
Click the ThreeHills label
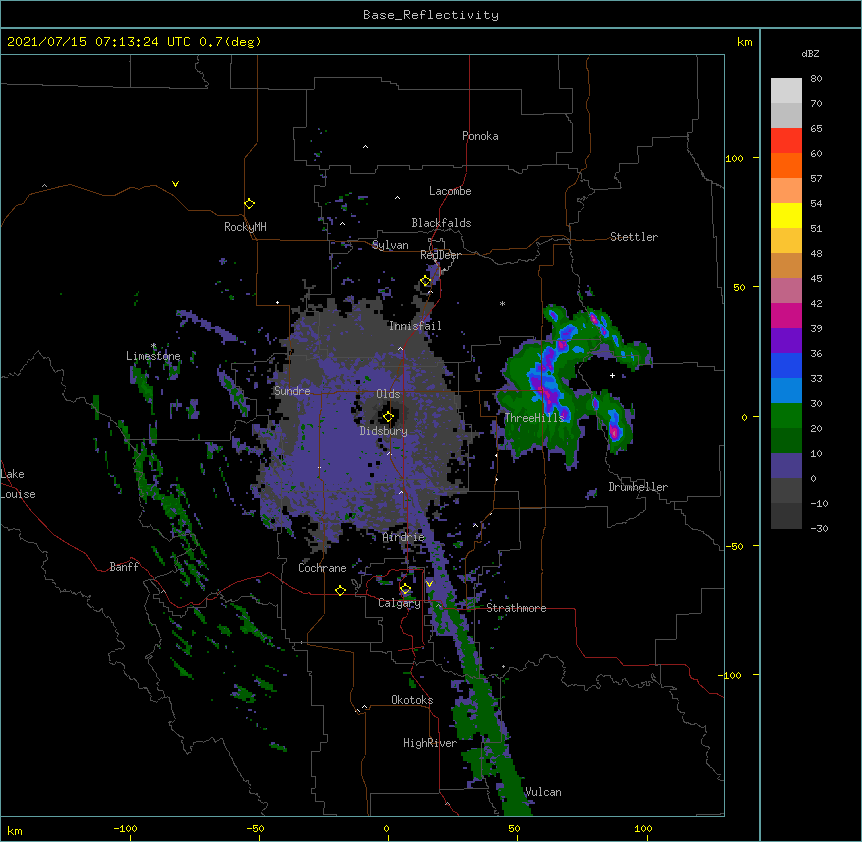(534, 418)
